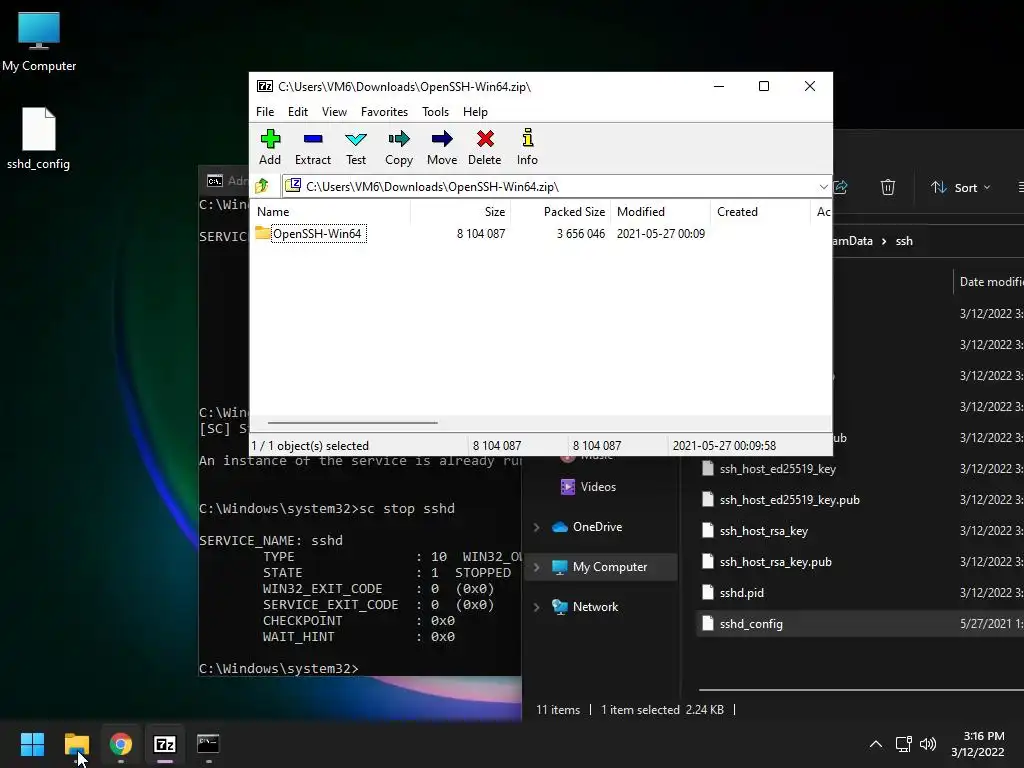Viewport: 1024px width, 768px height.
Task: Click the network icon in system tray
Action: 904,744
